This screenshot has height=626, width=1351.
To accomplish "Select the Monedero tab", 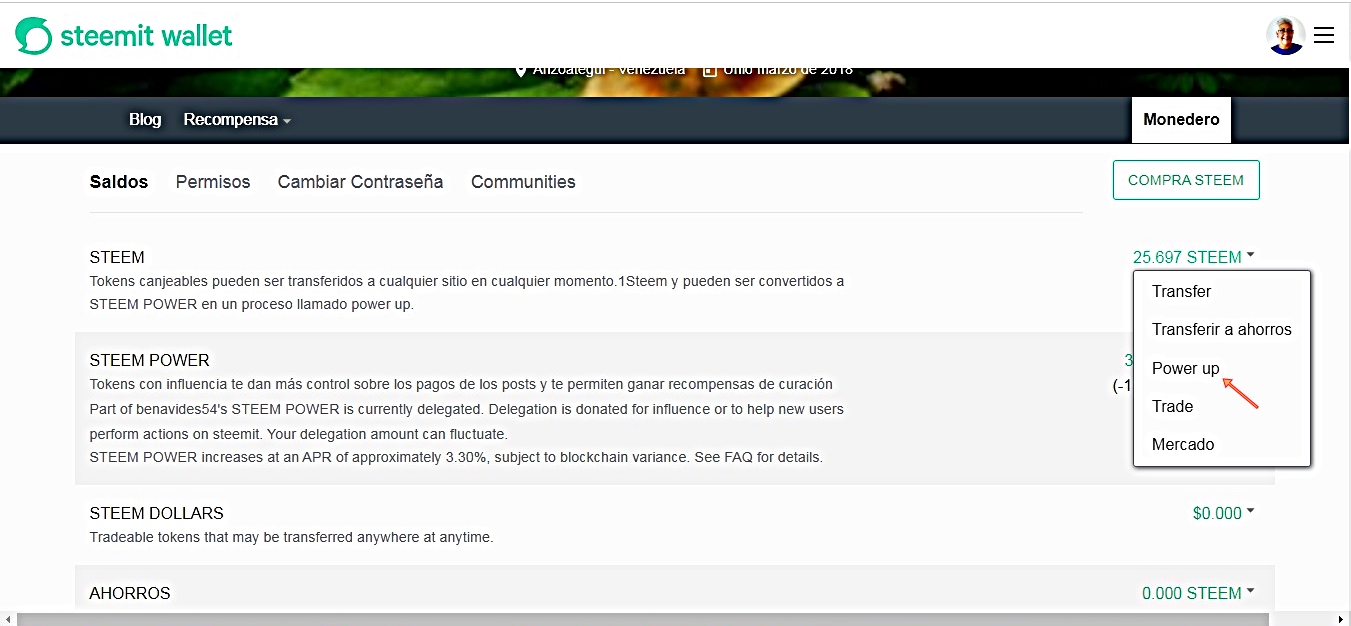I will 1181,120.
